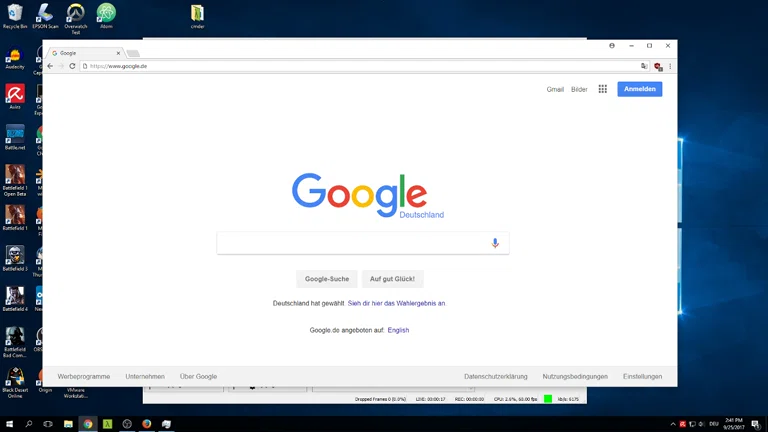768x432 pixels.
Task: Switch to the OBS icon on the taskbar
Action: click(x=127, y=424)
